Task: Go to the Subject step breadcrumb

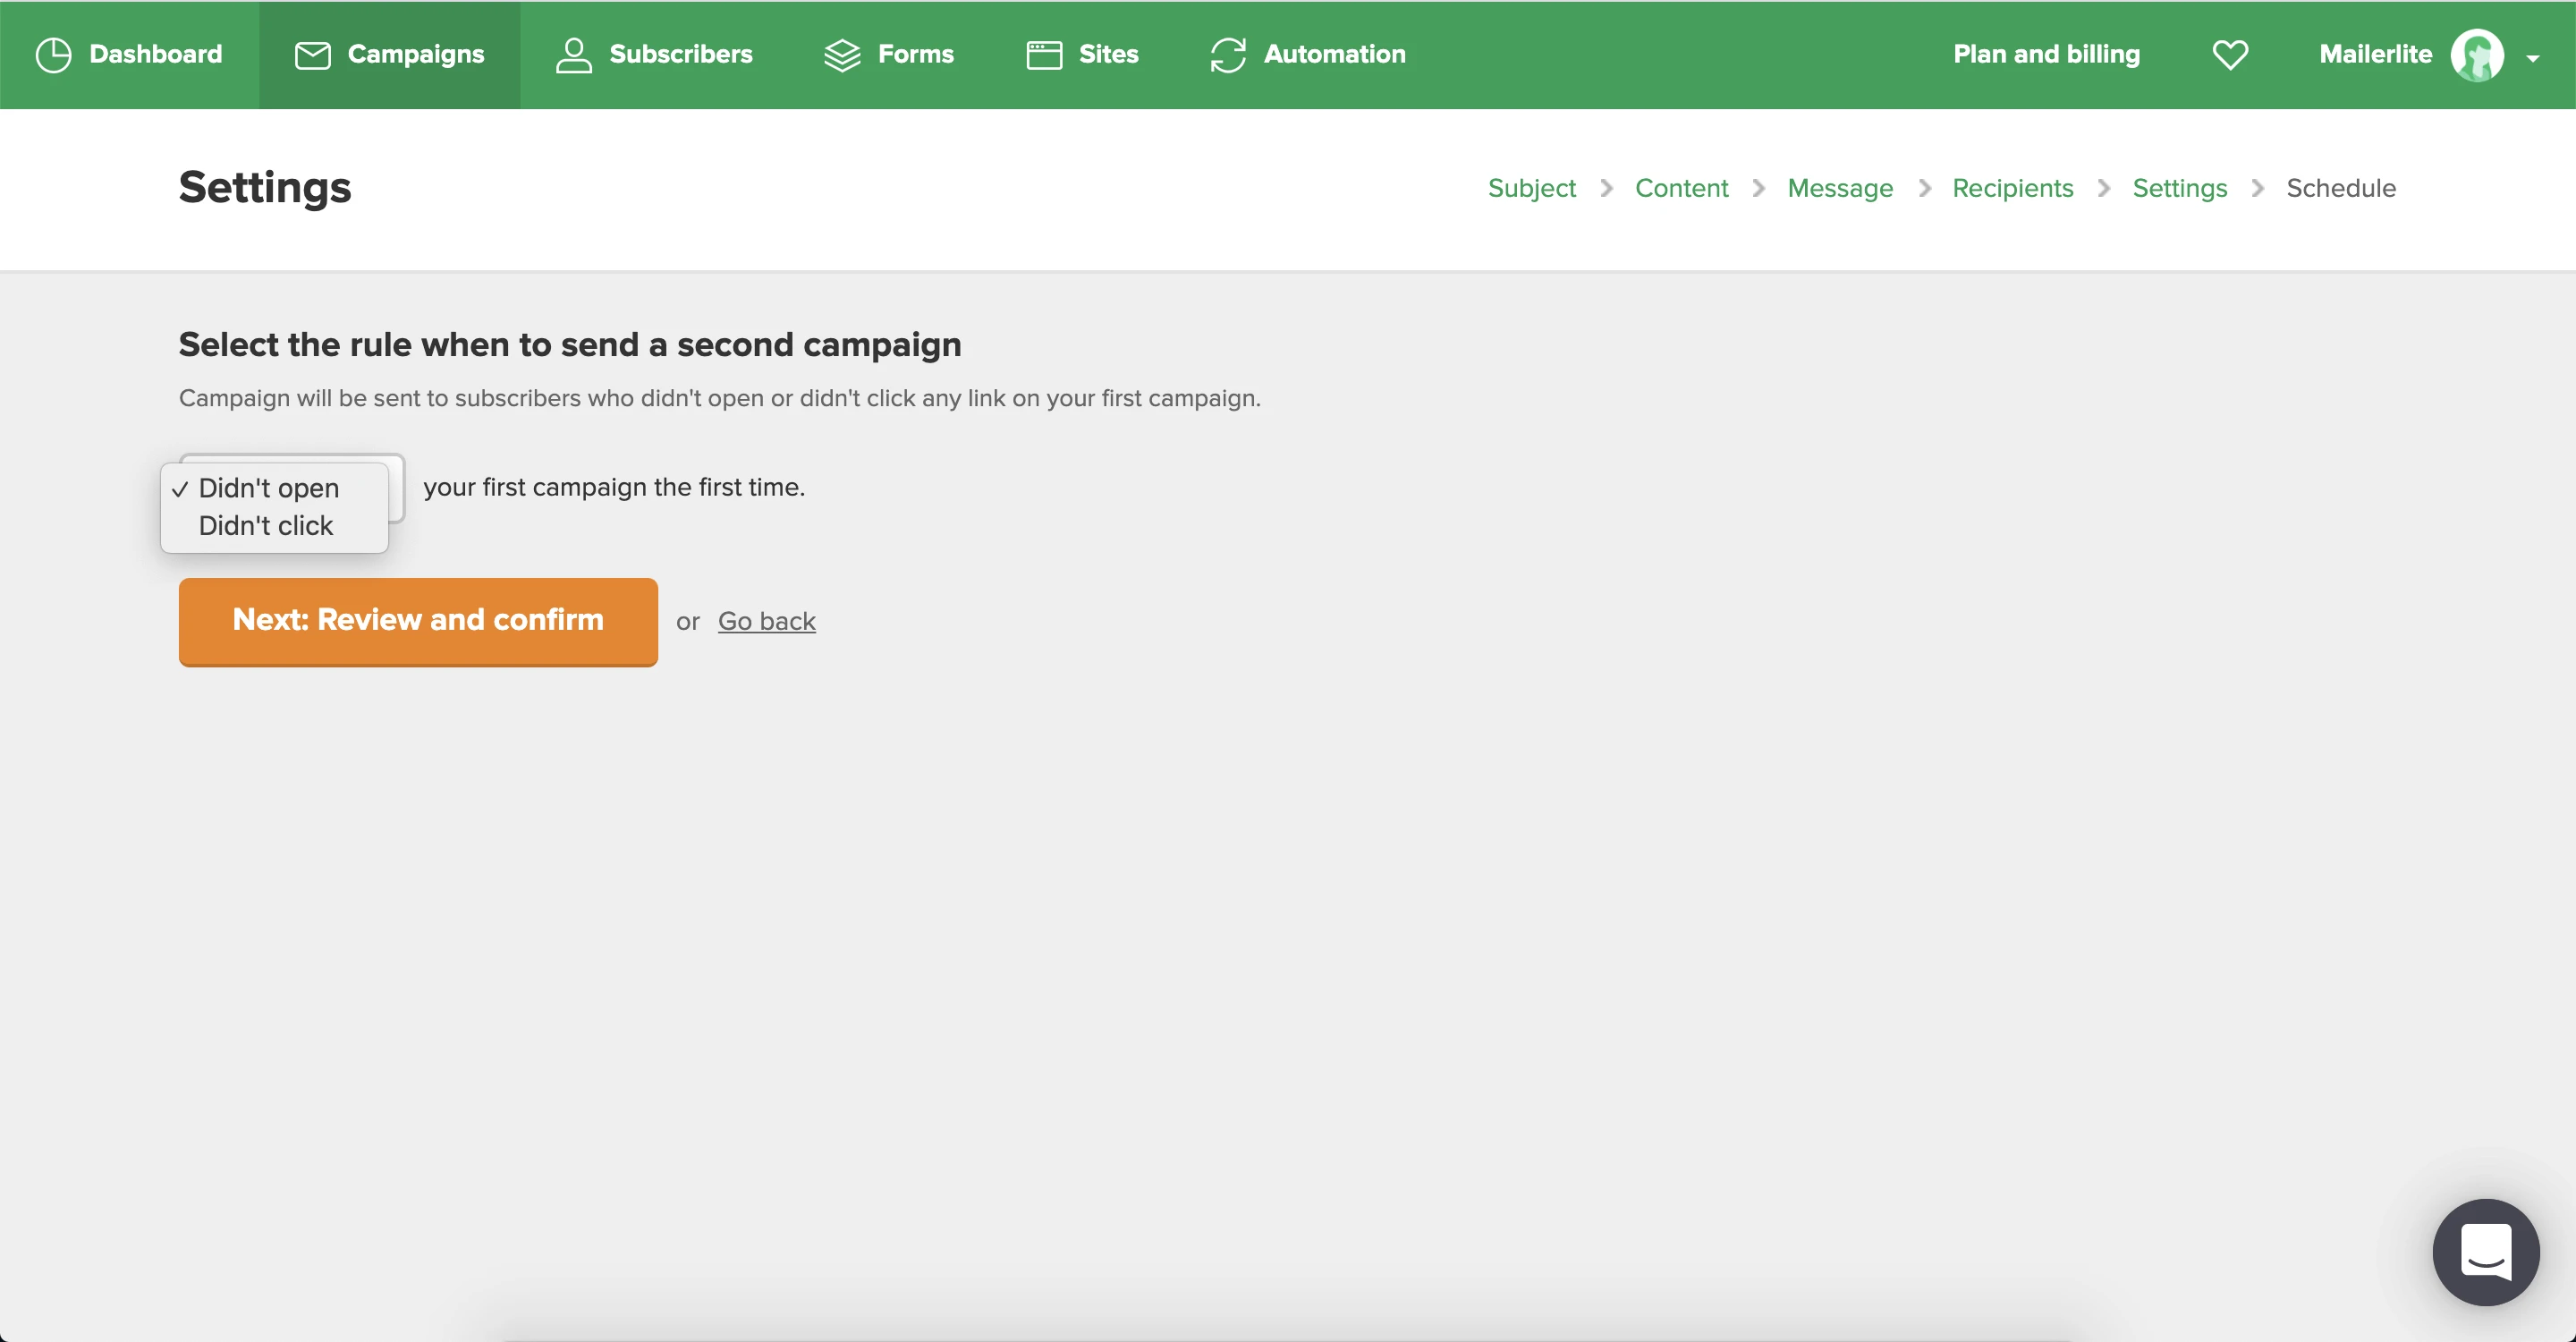Action: (1531, 188)
